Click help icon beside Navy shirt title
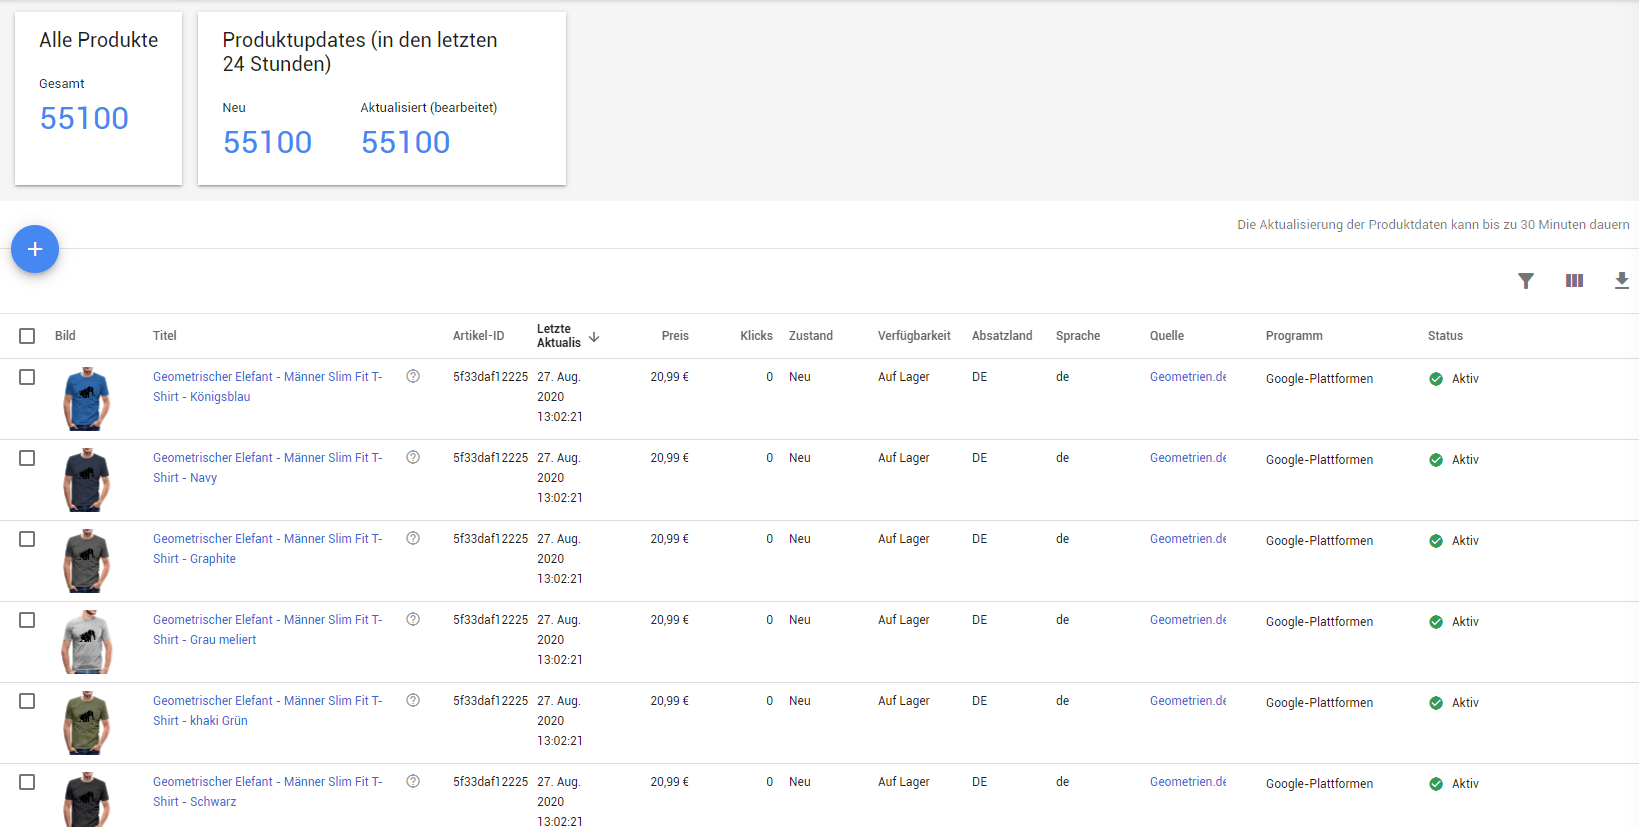Viewport: 1639px width, 827px height. tap(413, 458)
